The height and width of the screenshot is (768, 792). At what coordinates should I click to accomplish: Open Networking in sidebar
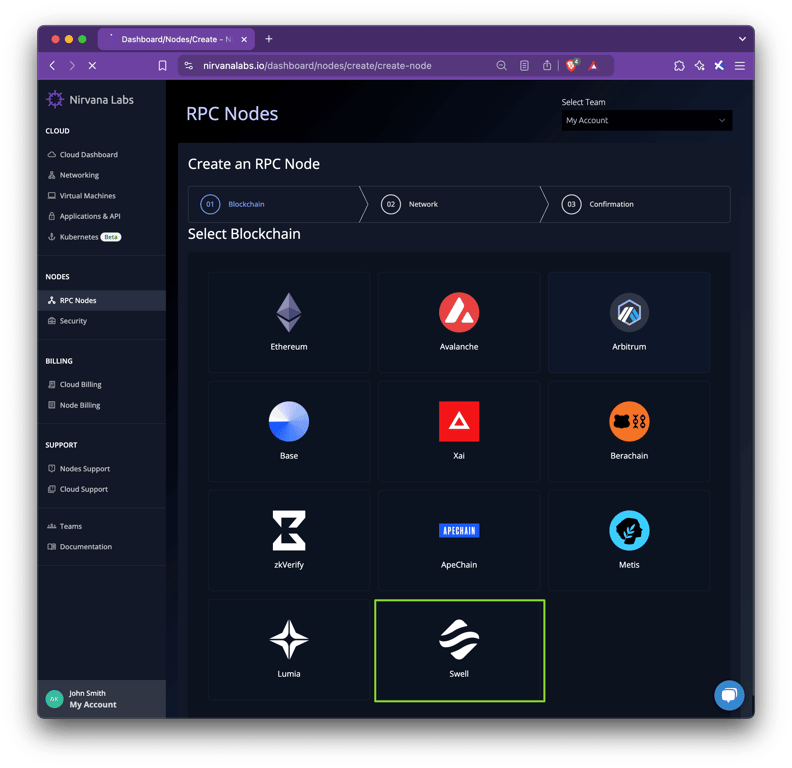(73, 175)
